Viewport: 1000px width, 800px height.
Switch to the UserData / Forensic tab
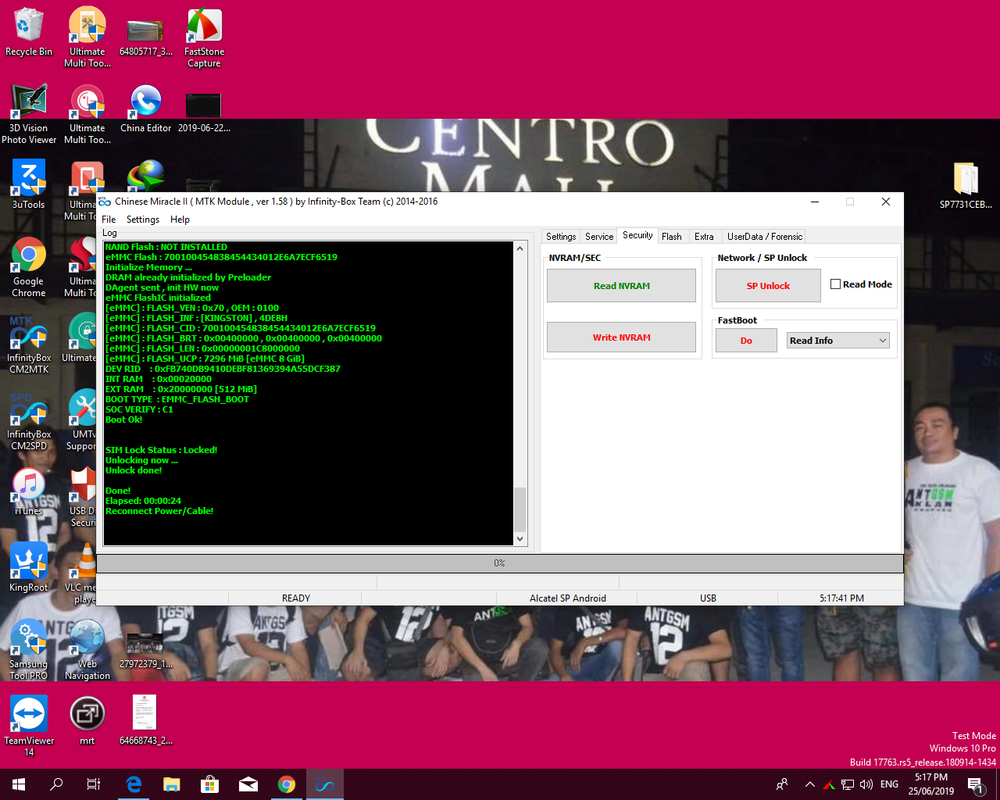tap(765, 237)
